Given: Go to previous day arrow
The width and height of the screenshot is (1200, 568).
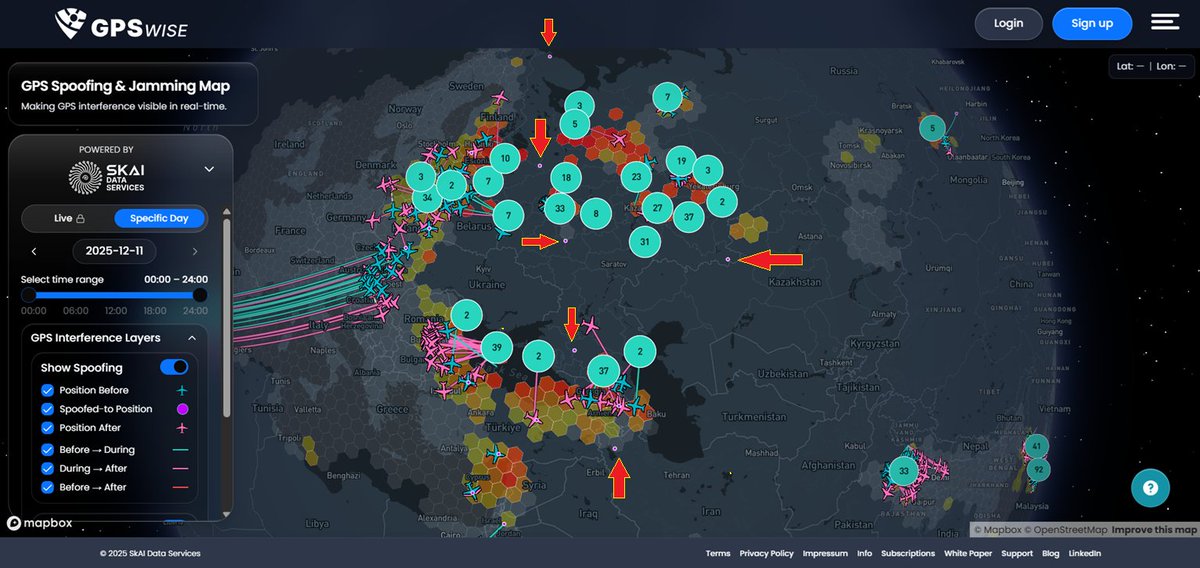Looking at the screenshot, I should (34, 251).
